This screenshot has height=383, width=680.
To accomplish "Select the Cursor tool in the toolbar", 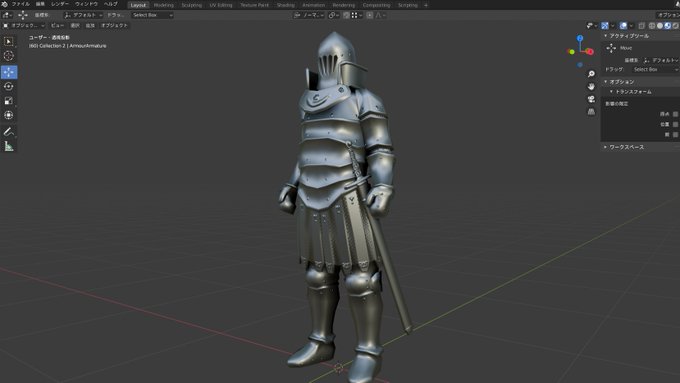I will (9, 56).
